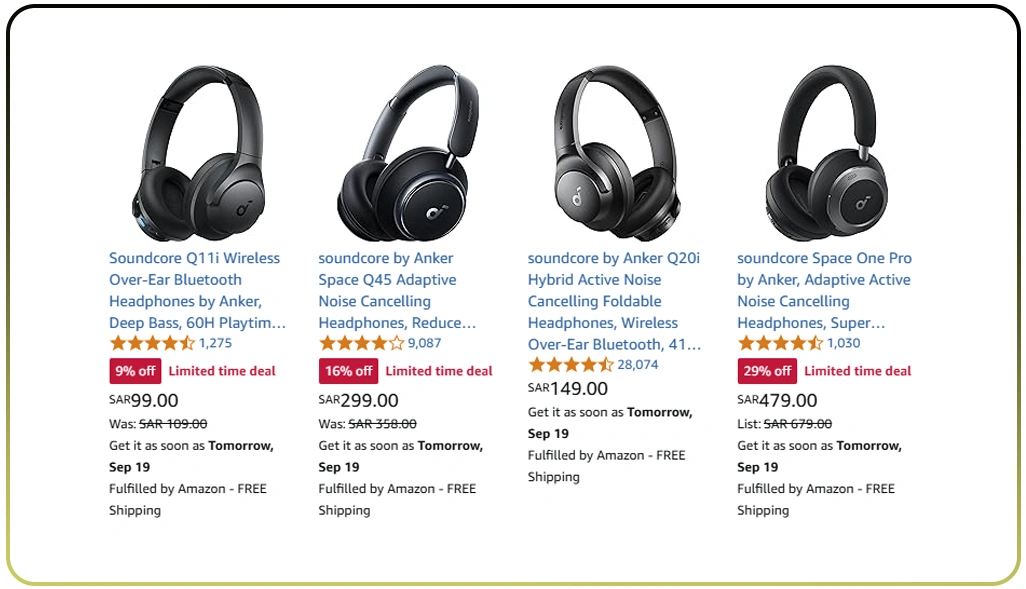View the 28,074 customer reviews
Image resolution: width=1026 pixels, height=589 pixels.
click(638, 365)
